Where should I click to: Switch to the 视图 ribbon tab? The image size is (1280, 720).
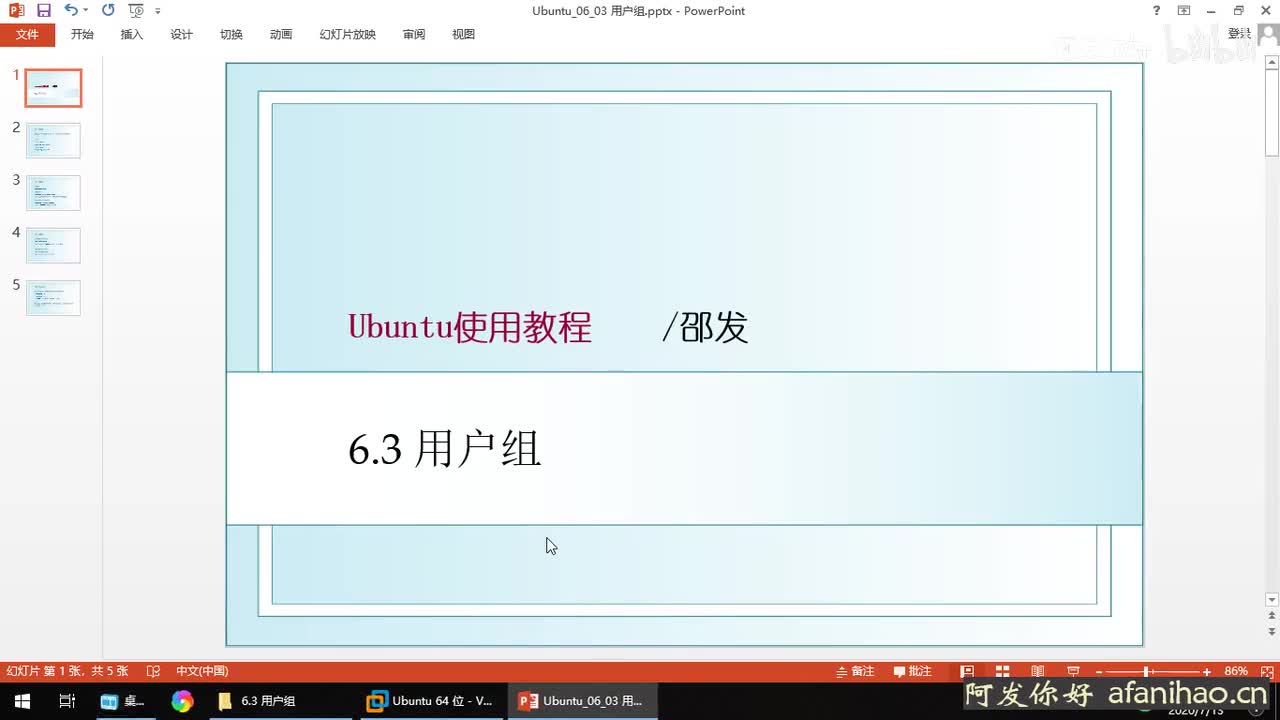(x=464, y=34)
